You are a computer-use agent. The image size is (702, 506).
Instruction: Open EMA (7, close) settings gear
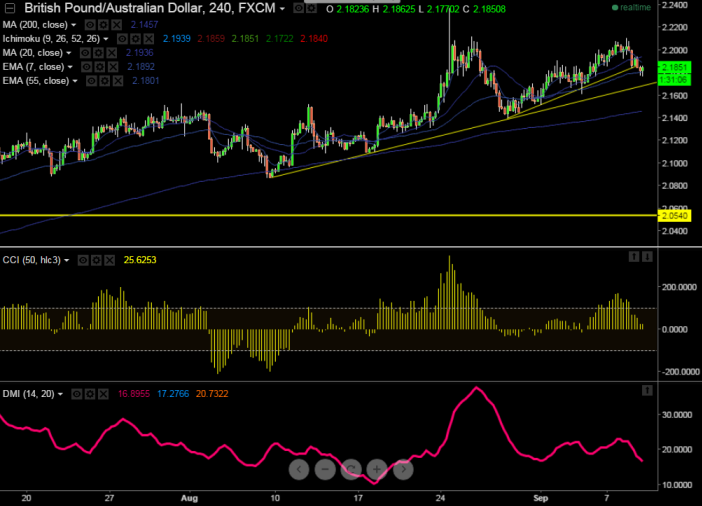tap(100, 67)
